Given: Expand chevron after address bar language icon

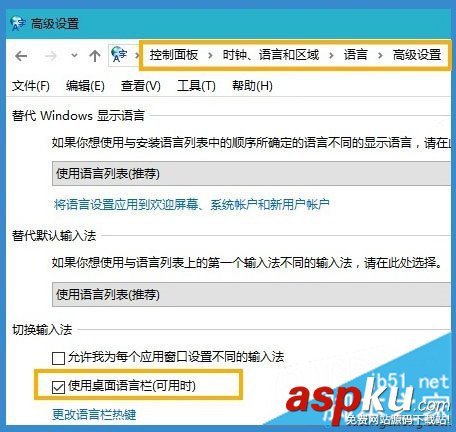Looking at the screenshot, I should [x=136, y=55].
